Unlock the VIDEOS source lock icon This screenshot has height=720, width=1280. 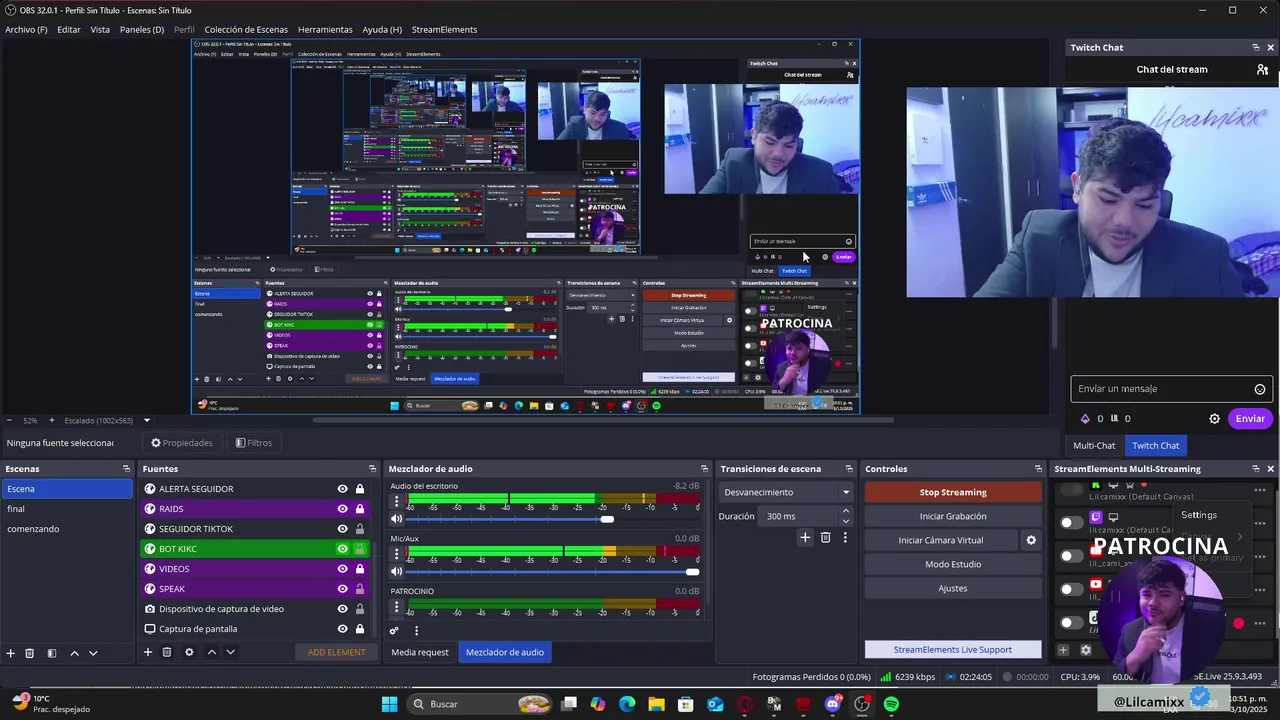tap(360, 569)
